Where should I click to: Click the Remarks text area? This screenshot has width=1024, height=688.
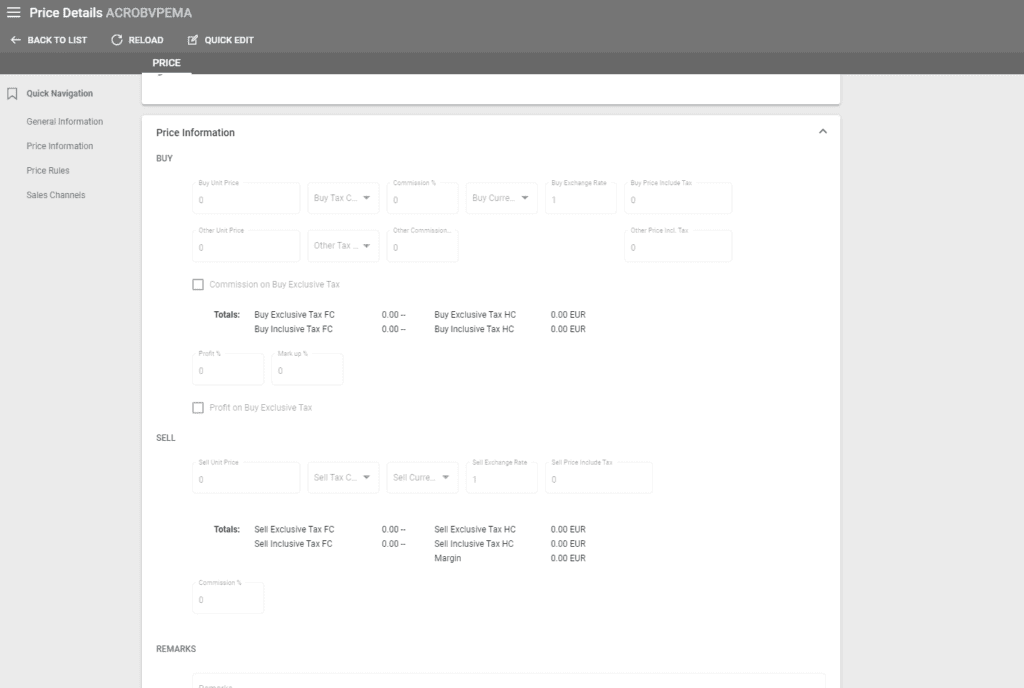coord(509,681)
